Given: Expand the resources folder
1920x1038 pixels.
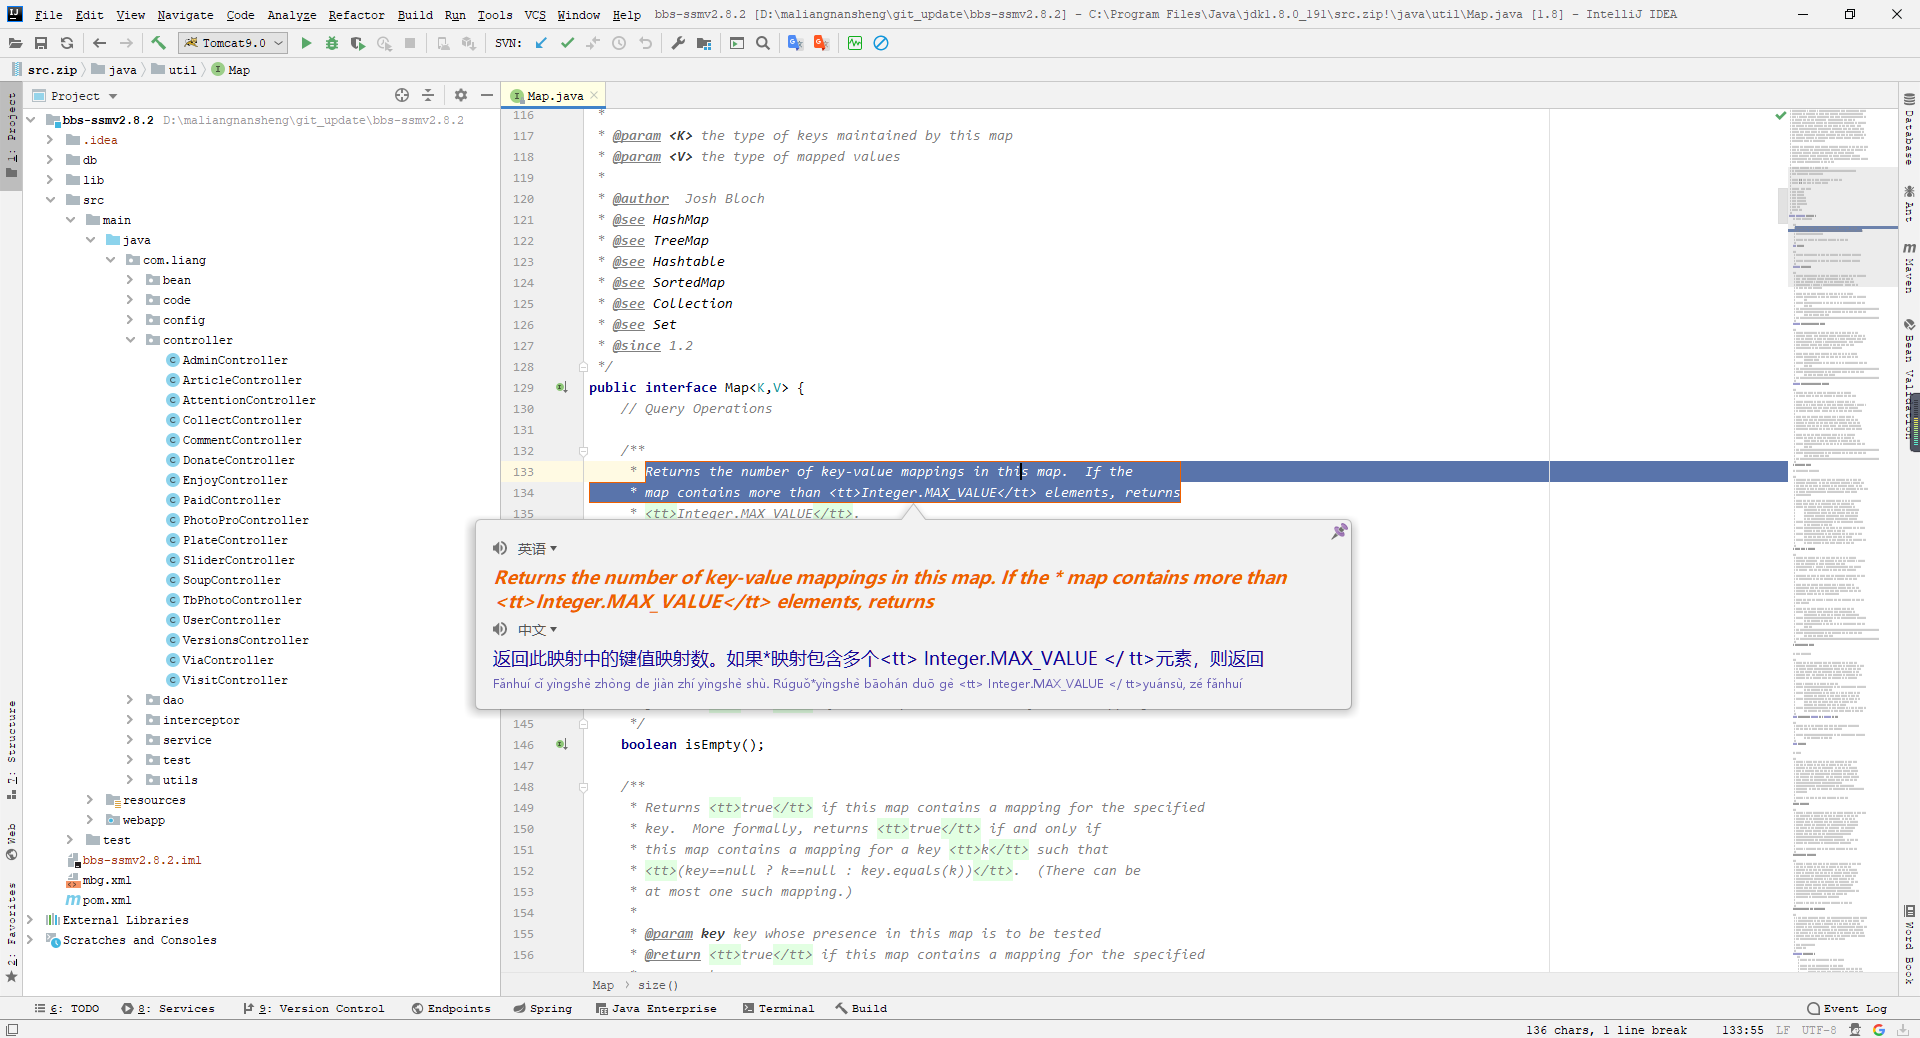Looking at the screenshot, I should pyautogui.click(x=90, y=800).
